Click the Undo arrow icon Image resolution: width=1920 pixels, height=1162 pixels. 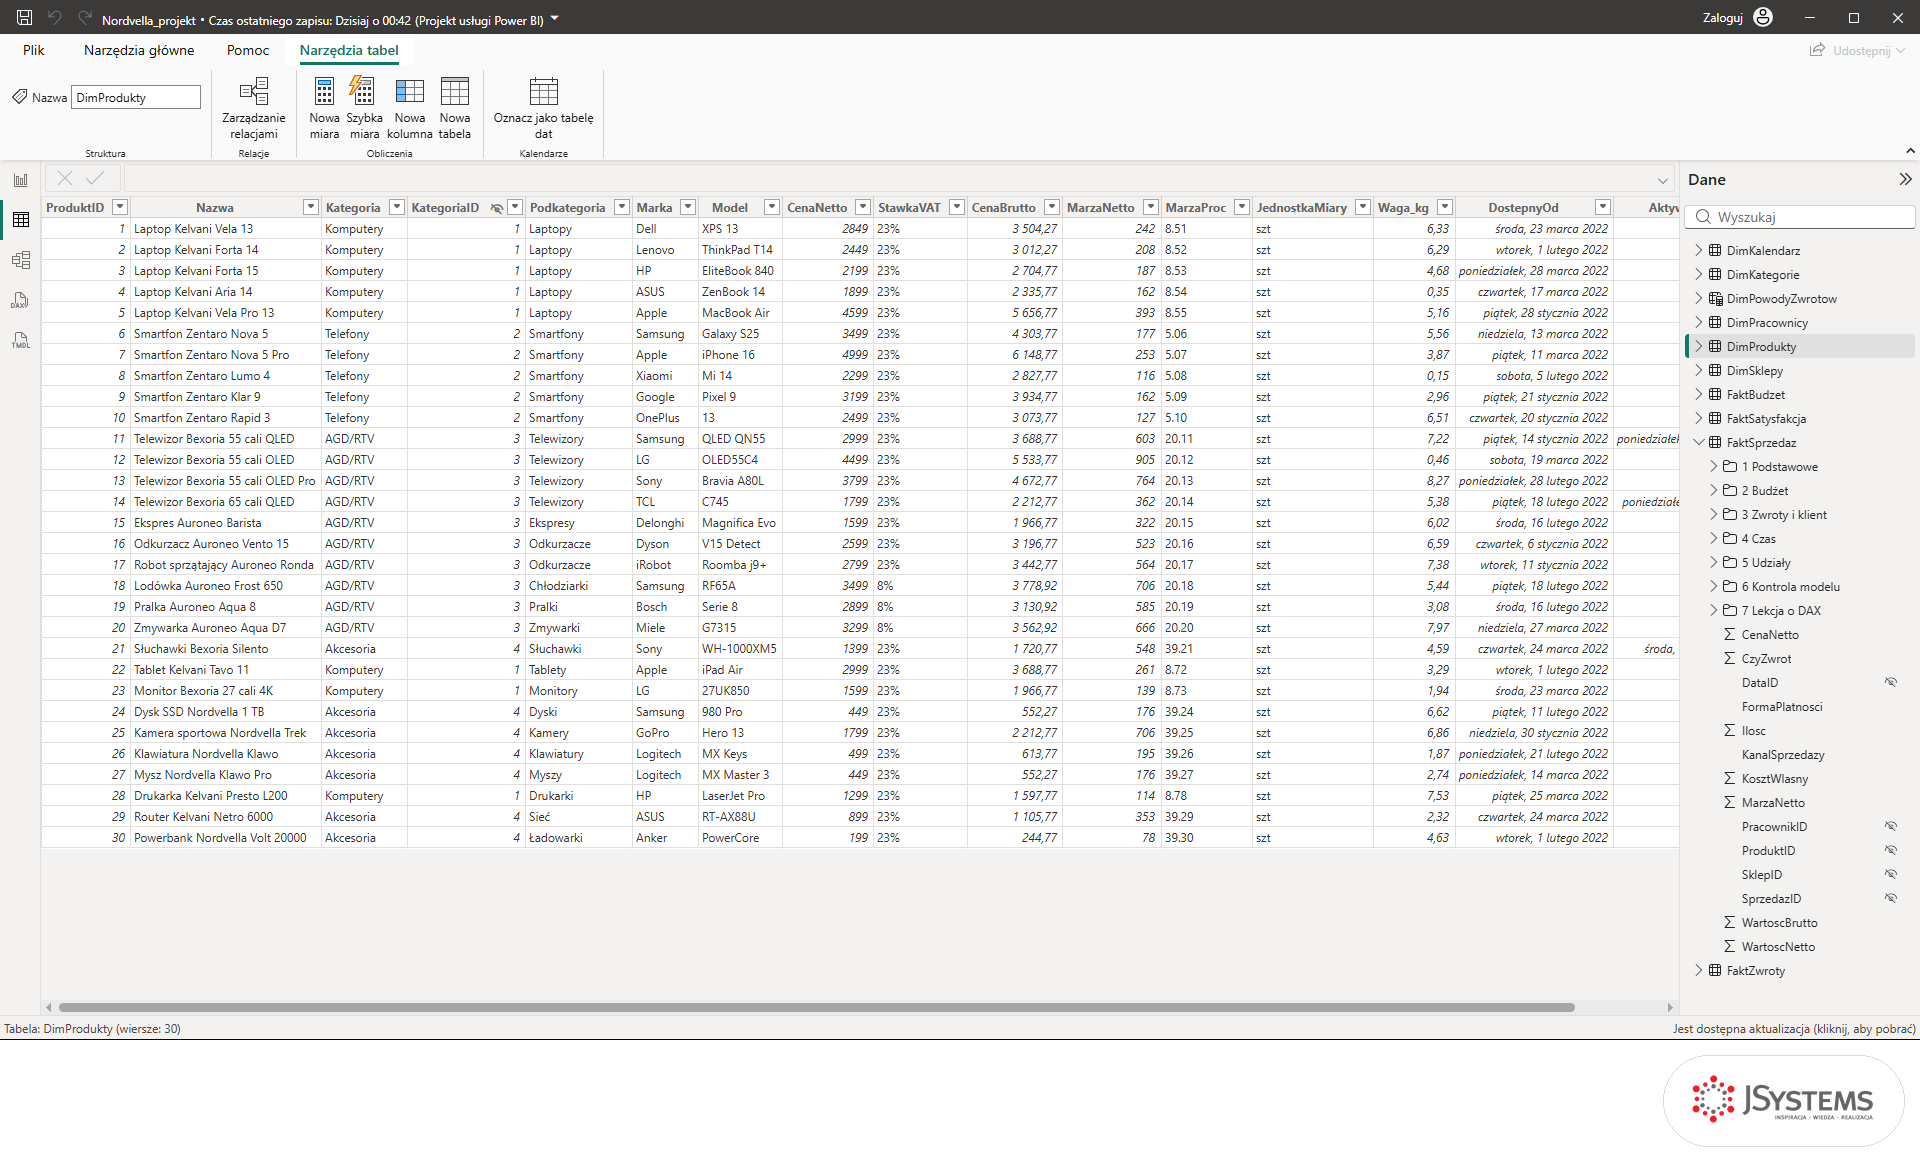[54, 18]
